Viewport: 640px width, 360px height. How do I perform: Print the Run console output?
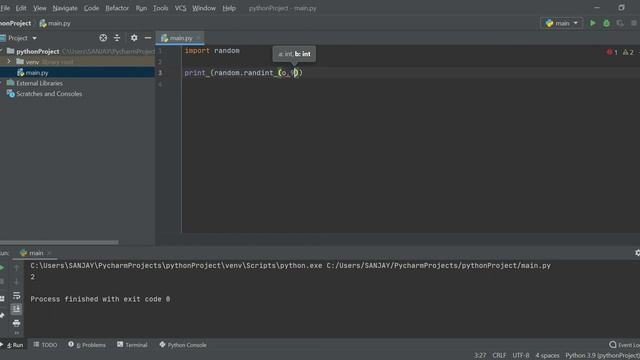tap(16, 323)
